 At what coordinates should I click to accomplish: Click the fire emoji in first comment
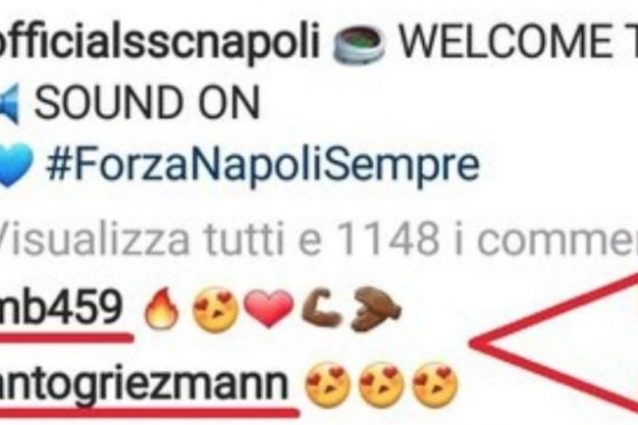point(162,308)
